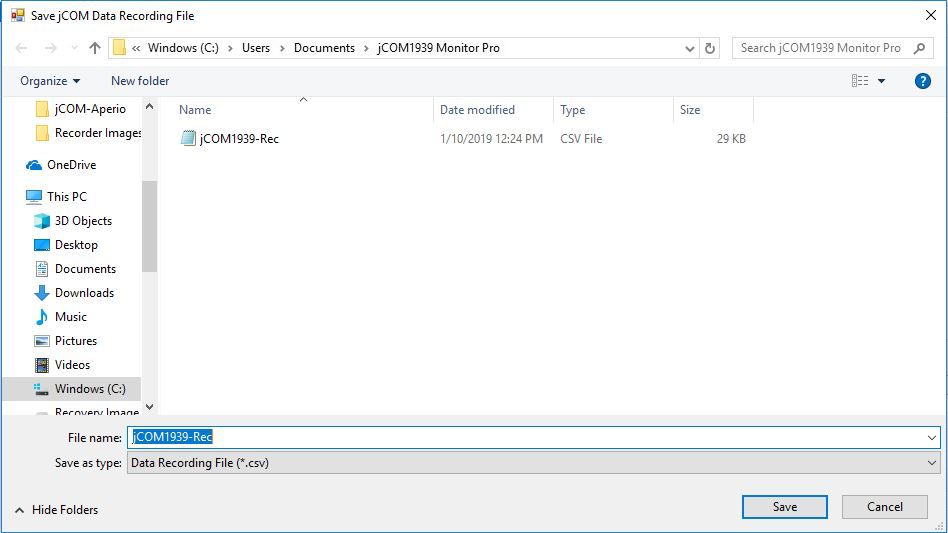Viewport: 948px width, 533px height.
Task: Click the Up one level arrow icon
Action: 95,48
